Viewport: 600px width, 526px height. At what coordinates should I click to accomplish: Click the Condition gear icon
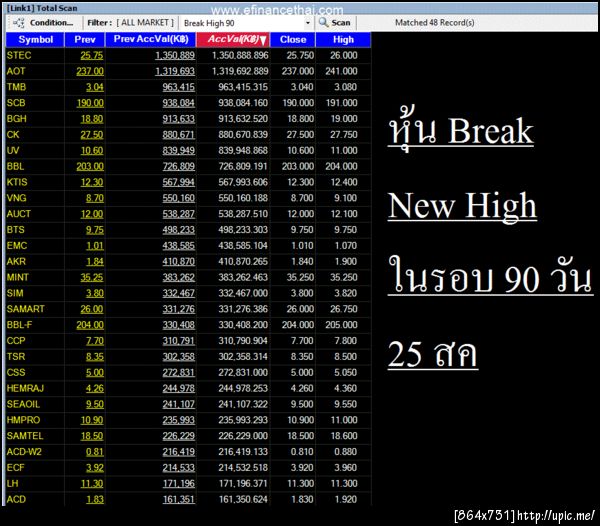[x=18, y=23]
